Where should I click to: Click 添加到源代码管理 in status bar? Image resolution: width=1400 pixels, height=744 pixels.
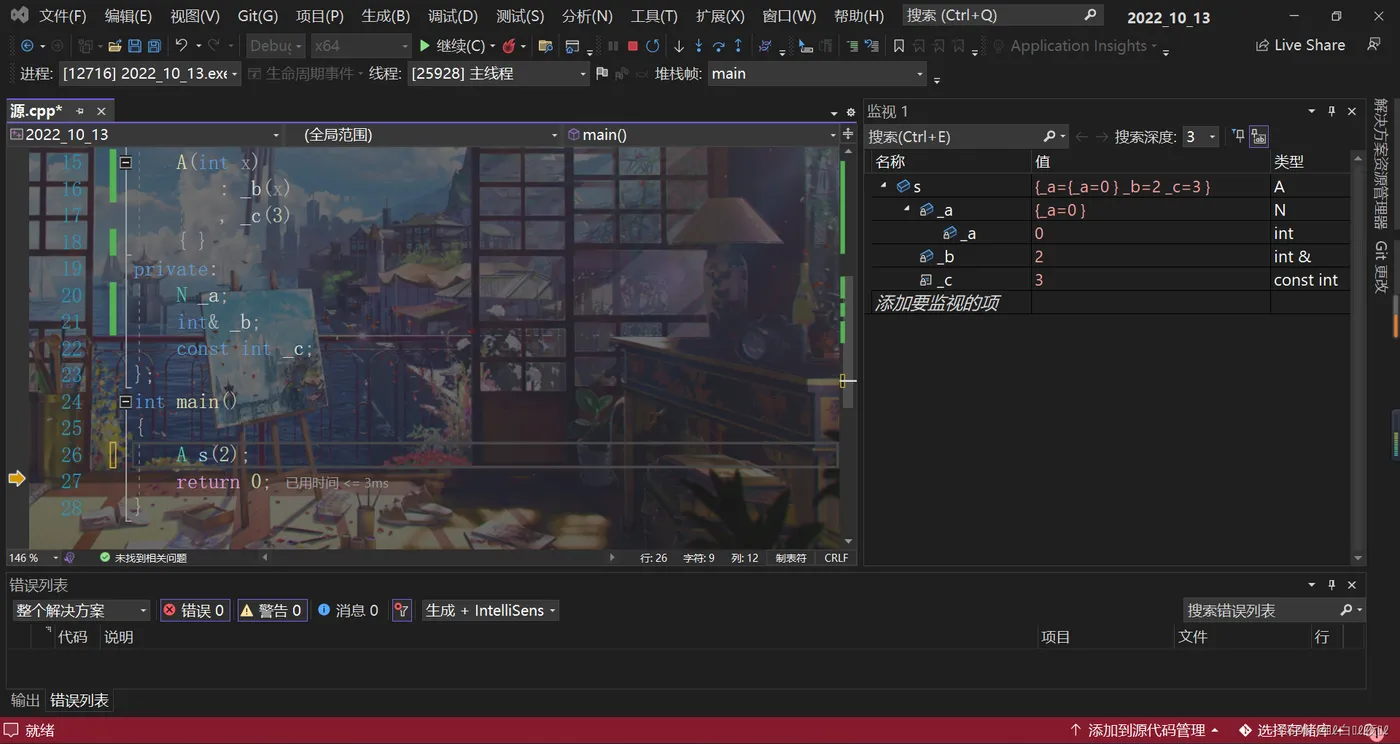tap(1146, 731)
